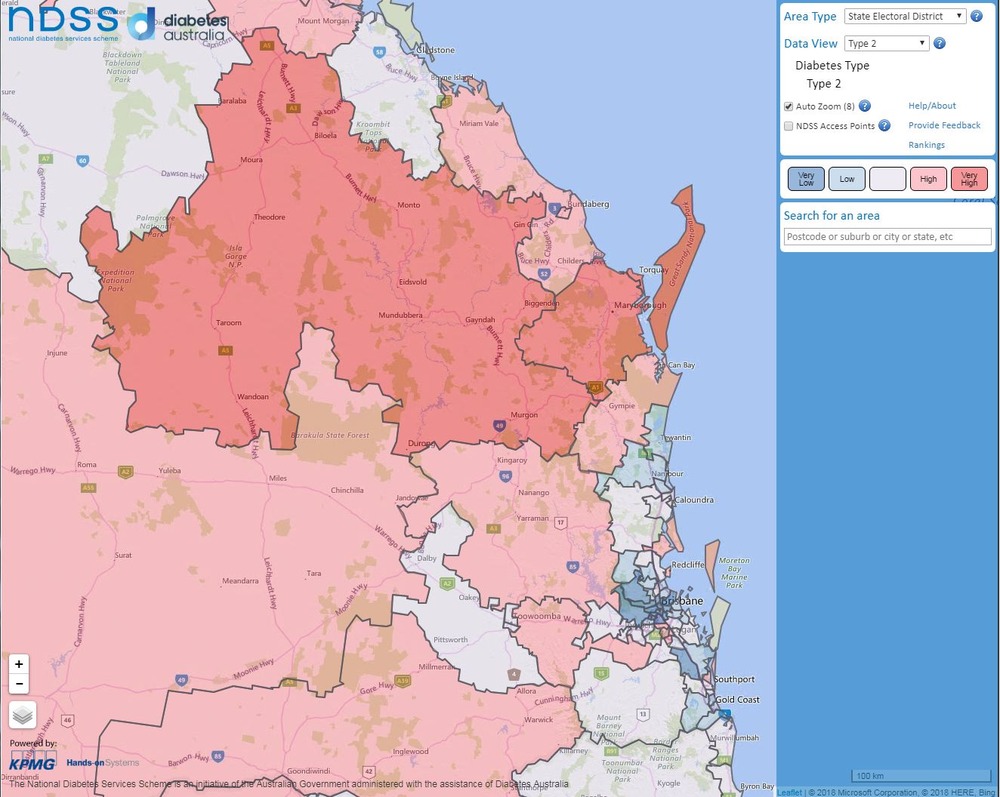Select the Very Low legend swatch
This screenshot has width=1000, height=797.
[806, 179]
